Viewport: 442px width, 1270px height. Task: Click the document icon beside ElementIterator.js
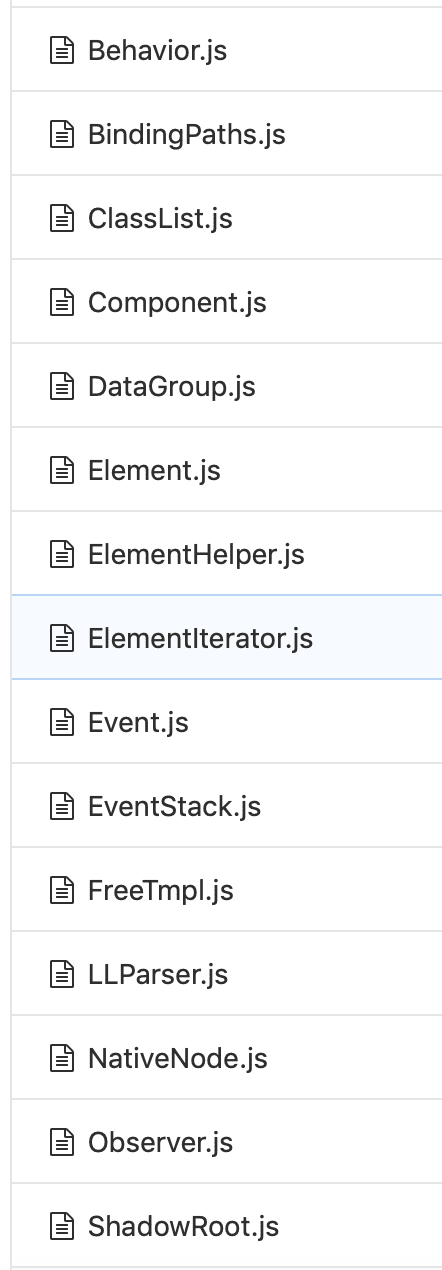[62, 638]
